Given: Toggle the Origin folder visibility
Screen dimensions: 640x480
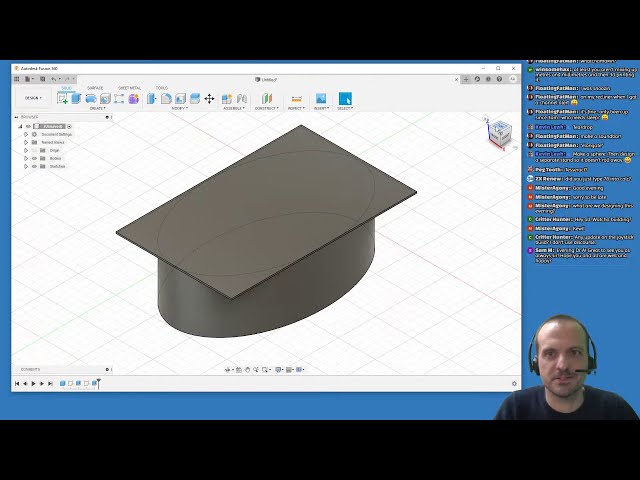Looking at the screenshot, I should click(34, 150).
